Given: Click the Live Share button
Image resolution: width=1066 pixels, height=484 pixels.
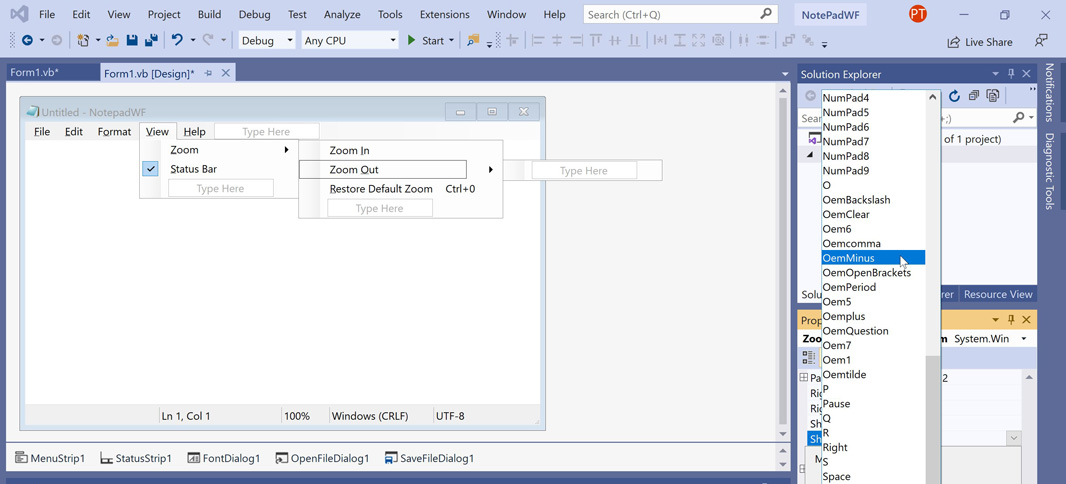Looking at the screenshot, I should click(980, 42).
